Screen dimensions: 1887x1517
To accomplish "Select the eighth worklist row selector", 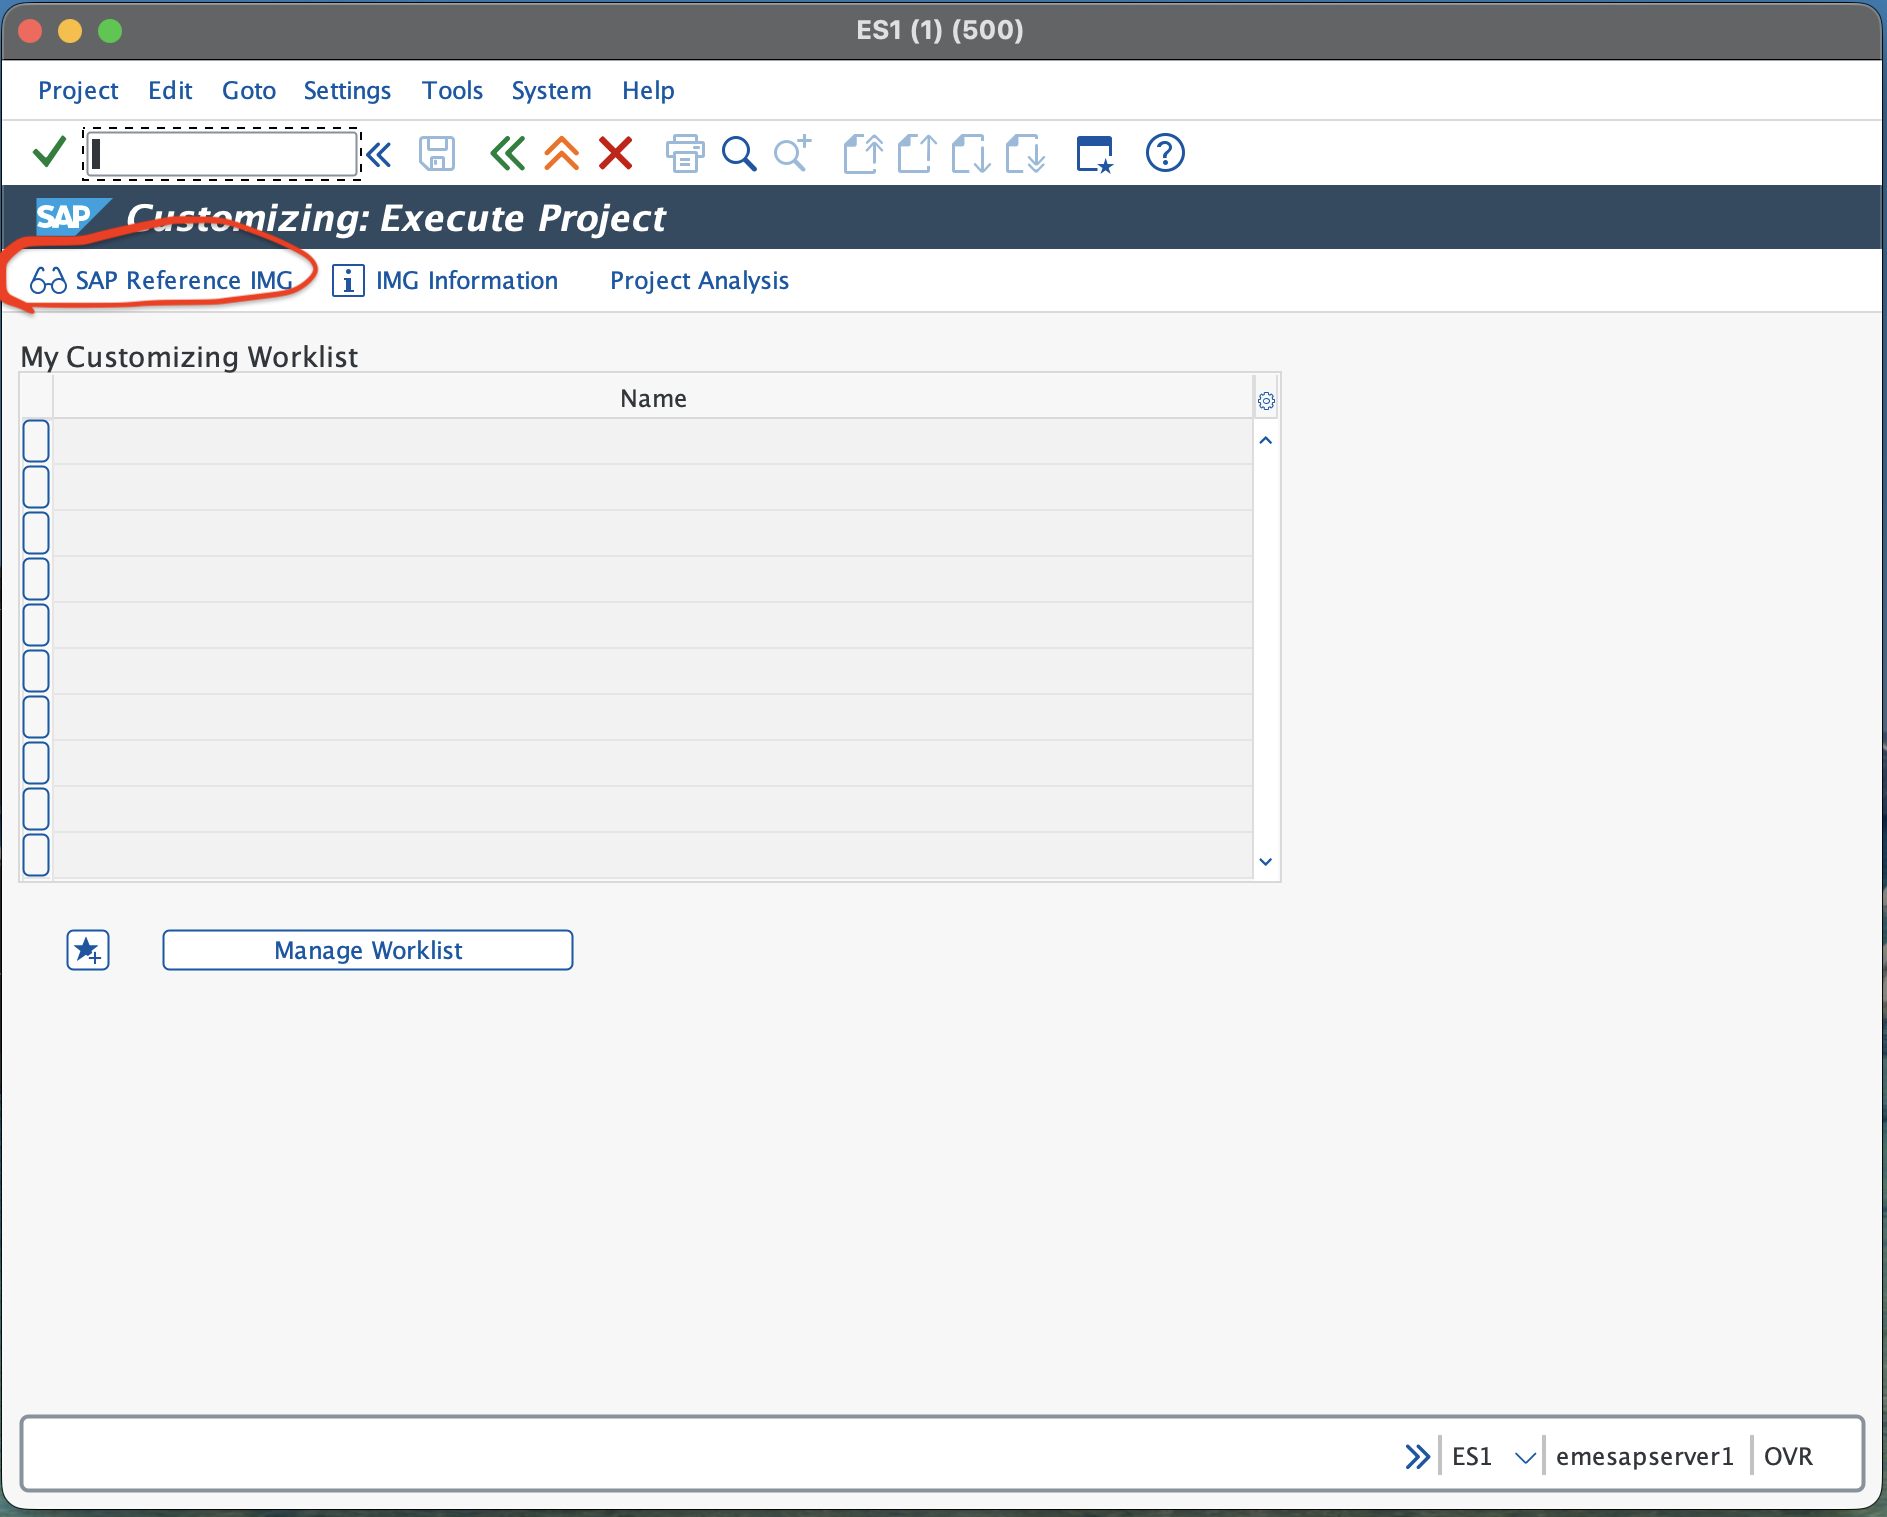I will point(36,763).
